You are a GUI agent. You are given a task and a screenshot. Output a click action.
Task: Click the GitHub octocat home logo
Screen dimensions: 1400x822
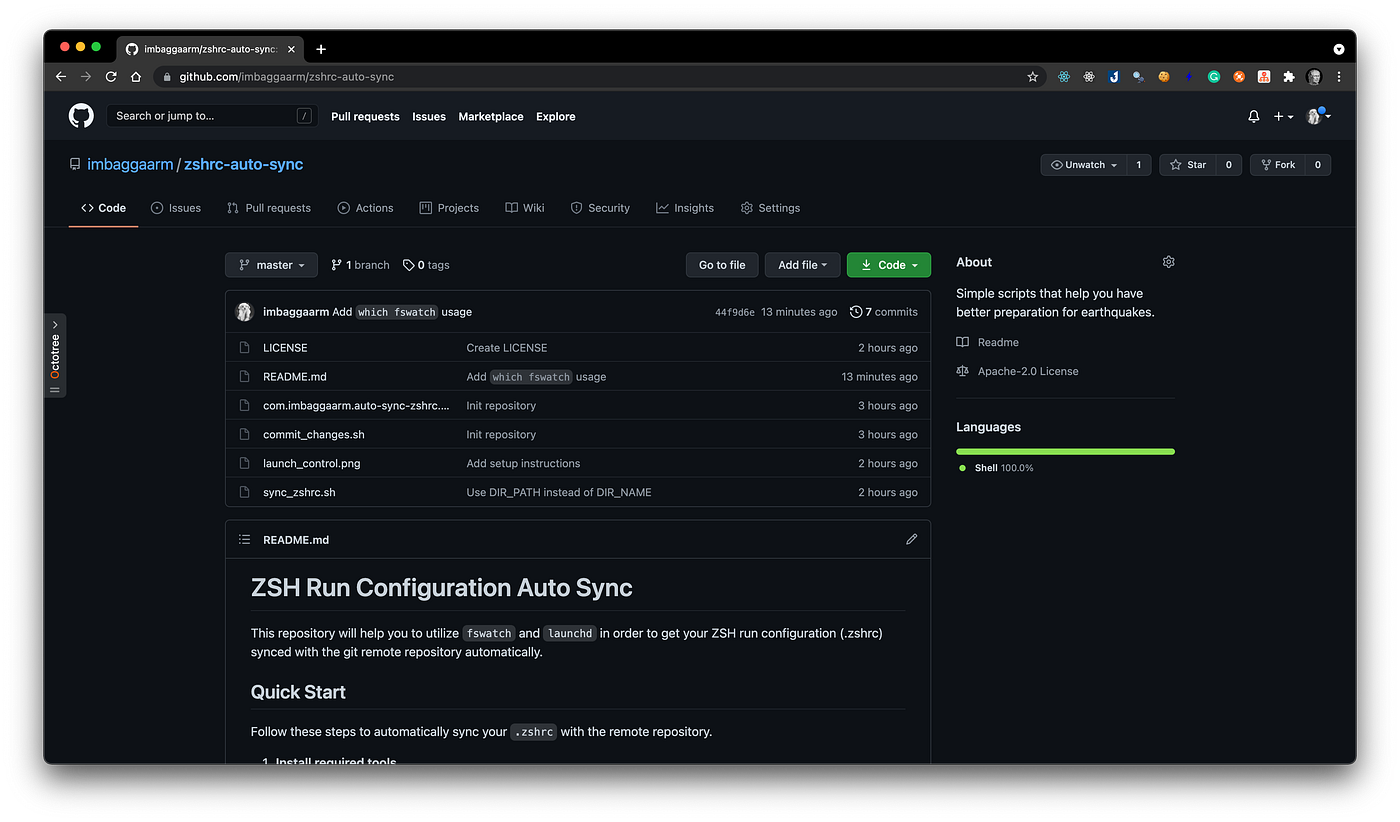[x=80, y=115]
